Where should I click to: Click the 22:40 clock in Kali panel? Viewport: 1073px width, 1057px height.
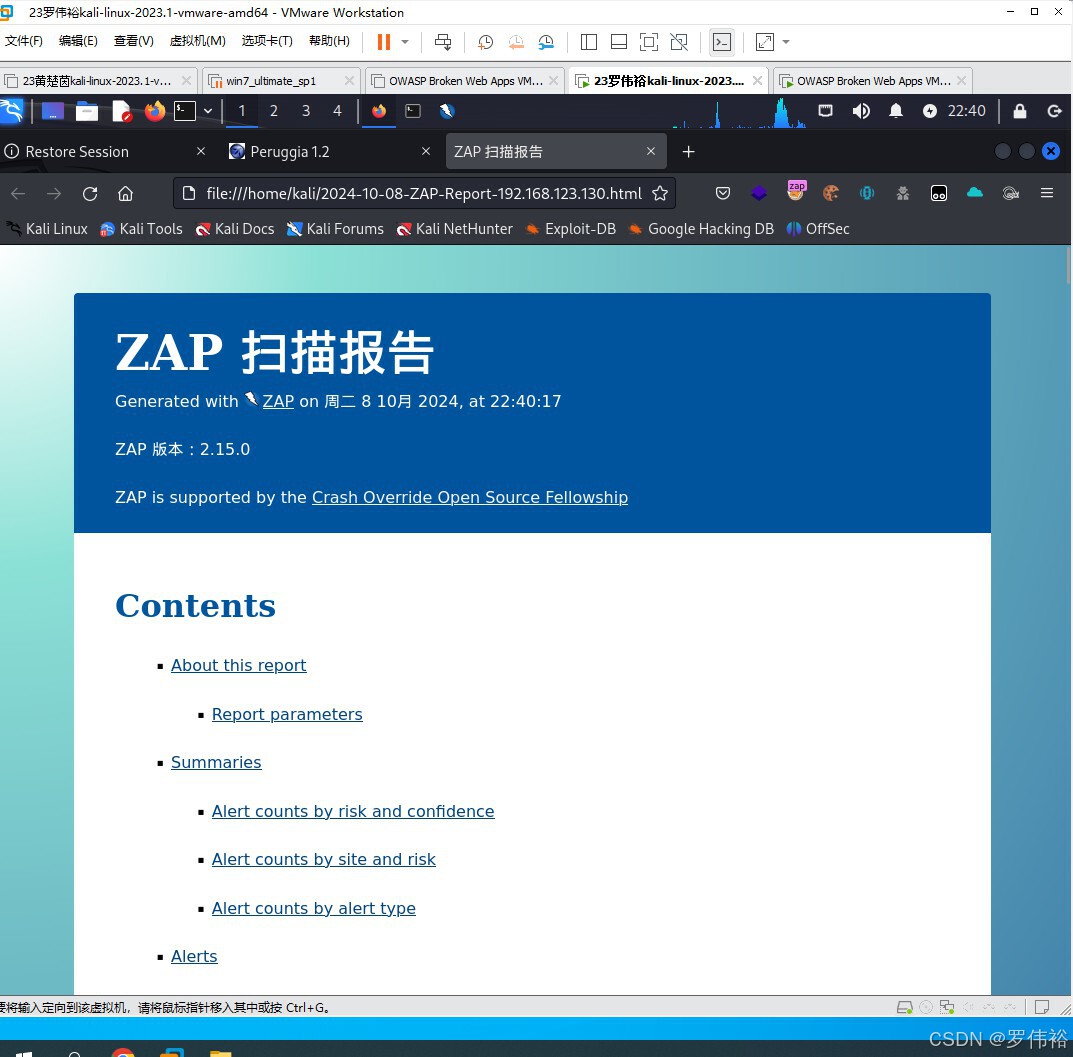point(966,111)
